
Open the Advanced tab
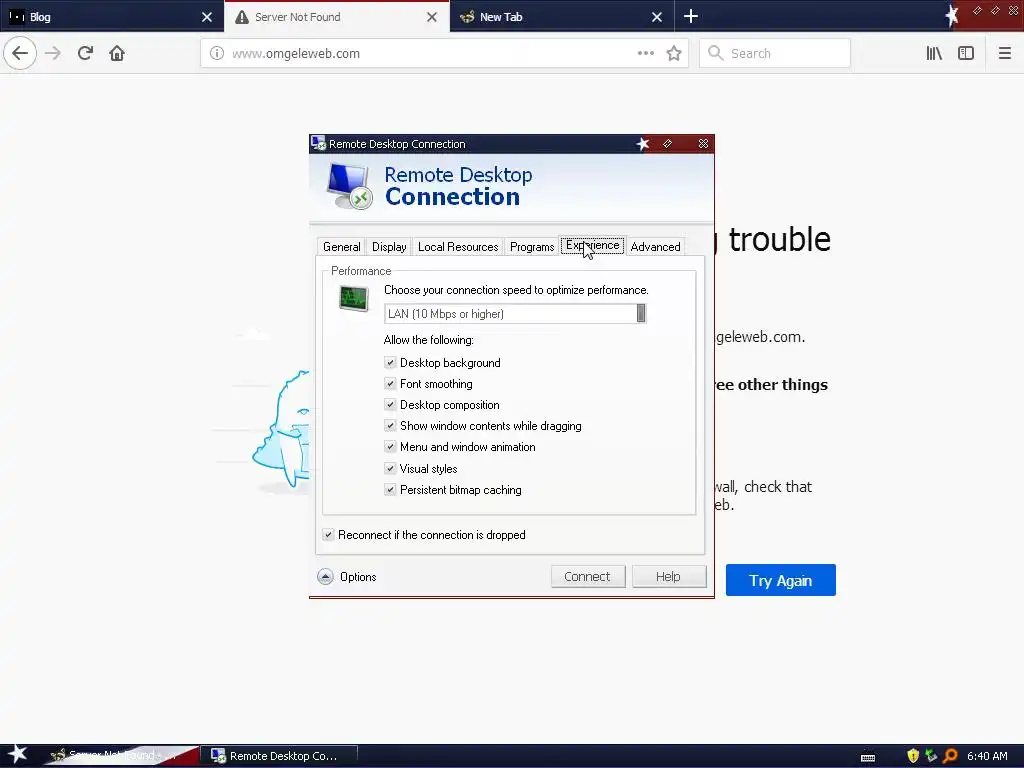655,247
